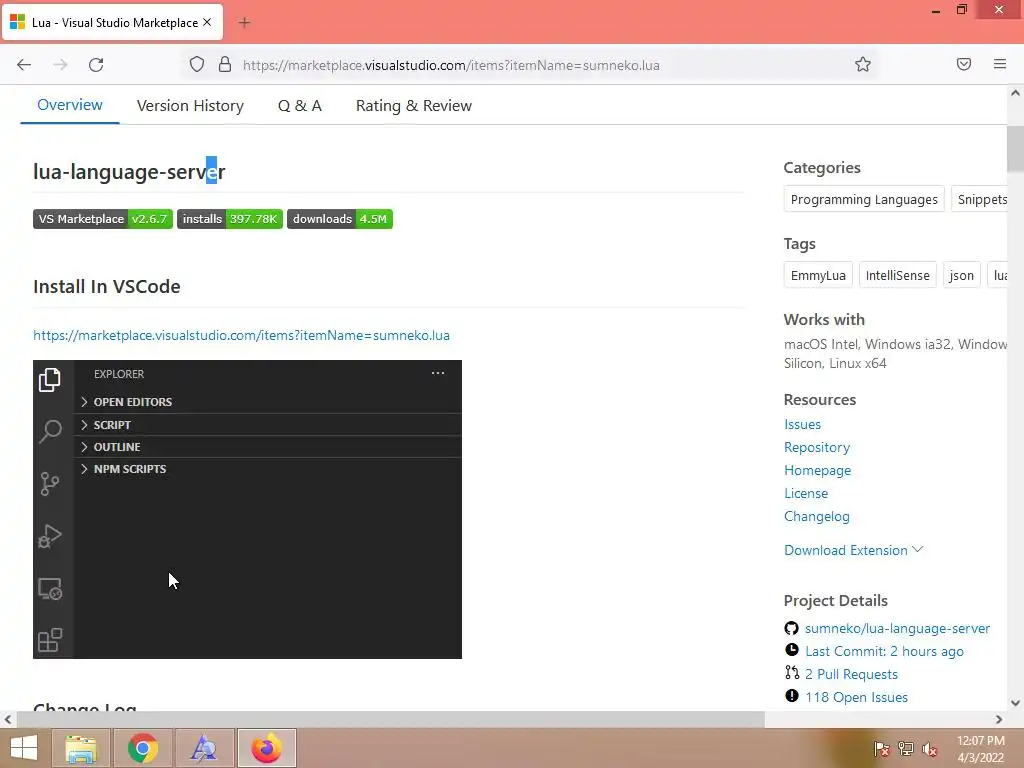Open the Firefox hamburger menu
This screenshot has height=768, width=1024.
pyautogui.click(x=1000, y=64)
